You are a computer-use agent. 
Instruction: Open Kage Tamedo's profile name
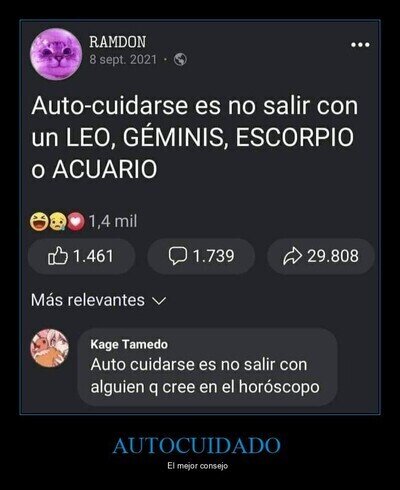(x=129, y=344)
